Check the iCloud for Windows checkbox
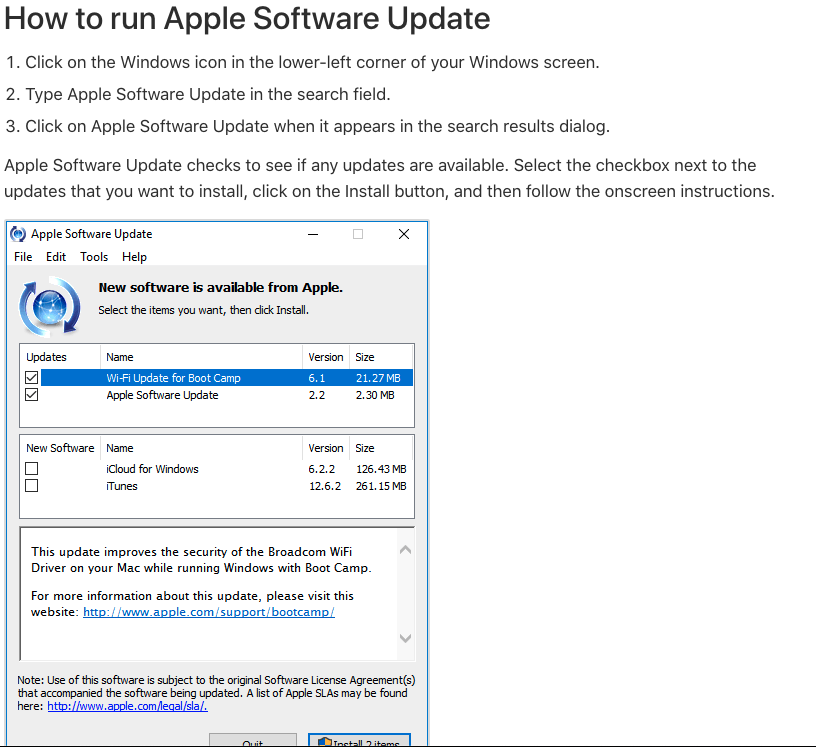816x747 pixels. click(32, 469)
